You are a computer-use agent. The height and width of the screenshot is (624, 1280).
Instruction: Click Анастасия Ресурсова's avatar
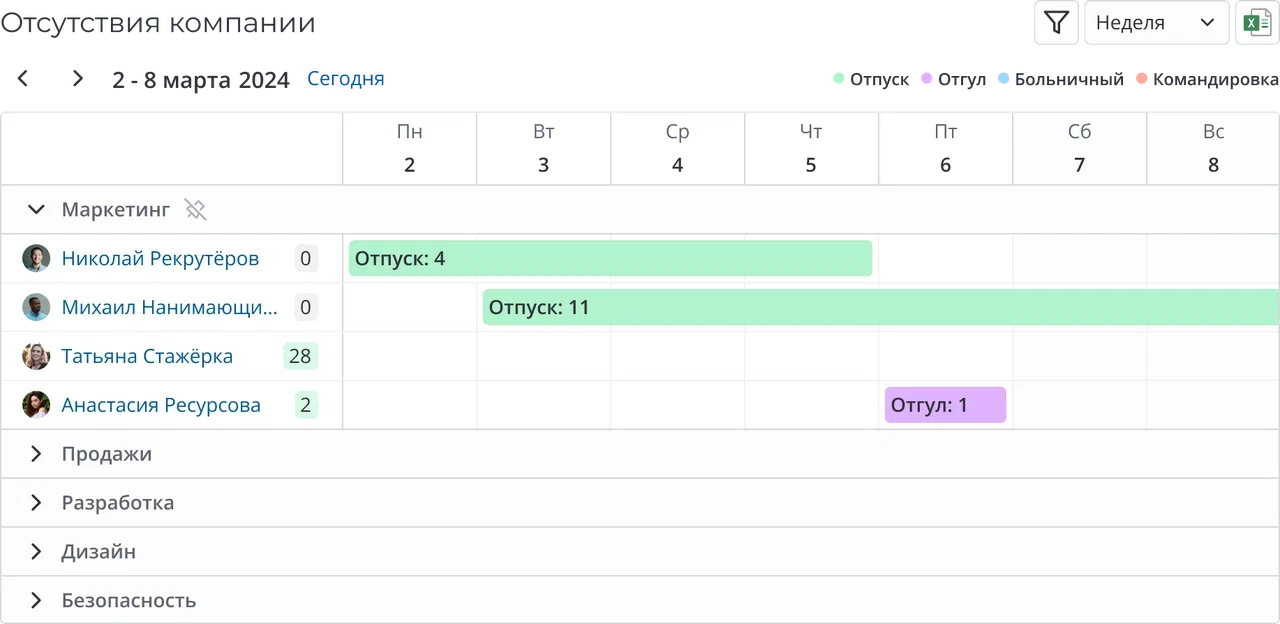[x=36, y=405]
